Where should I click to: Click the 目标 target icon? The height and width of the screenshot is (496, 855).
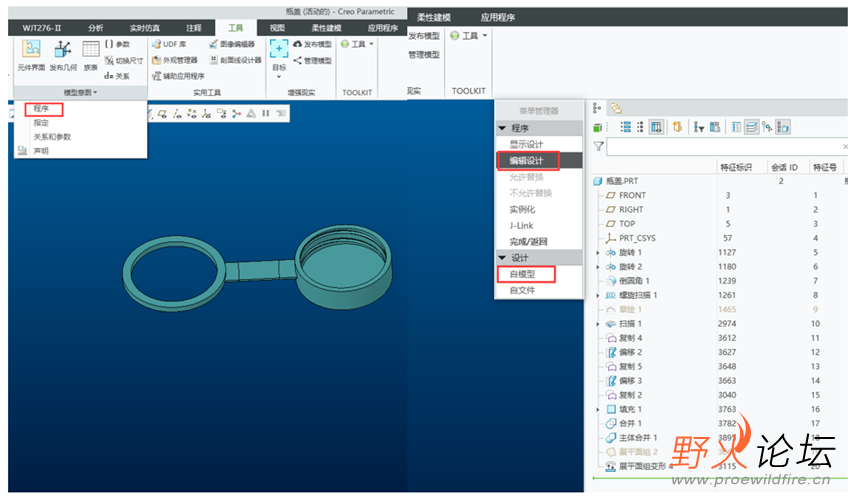pos(279,53)
